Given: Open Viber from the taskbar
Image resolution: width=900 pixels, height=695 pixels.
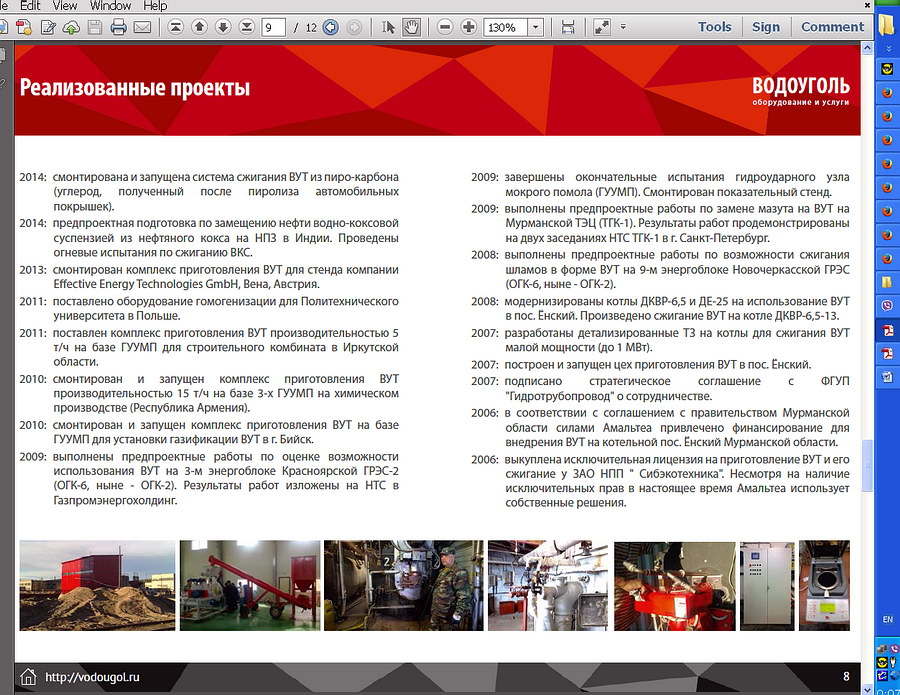Looking at the screenshot, I should (887, 306).
